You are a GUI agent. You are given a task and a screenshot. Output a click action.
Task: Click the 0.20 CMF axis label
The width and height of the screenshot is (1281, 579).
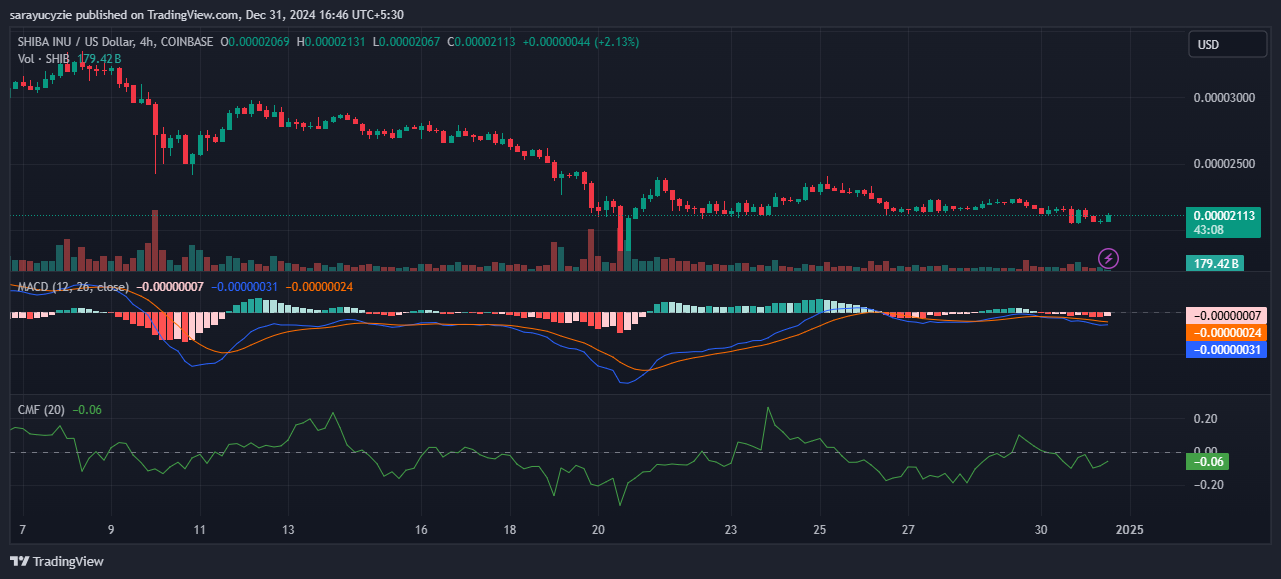(1206, 419)
